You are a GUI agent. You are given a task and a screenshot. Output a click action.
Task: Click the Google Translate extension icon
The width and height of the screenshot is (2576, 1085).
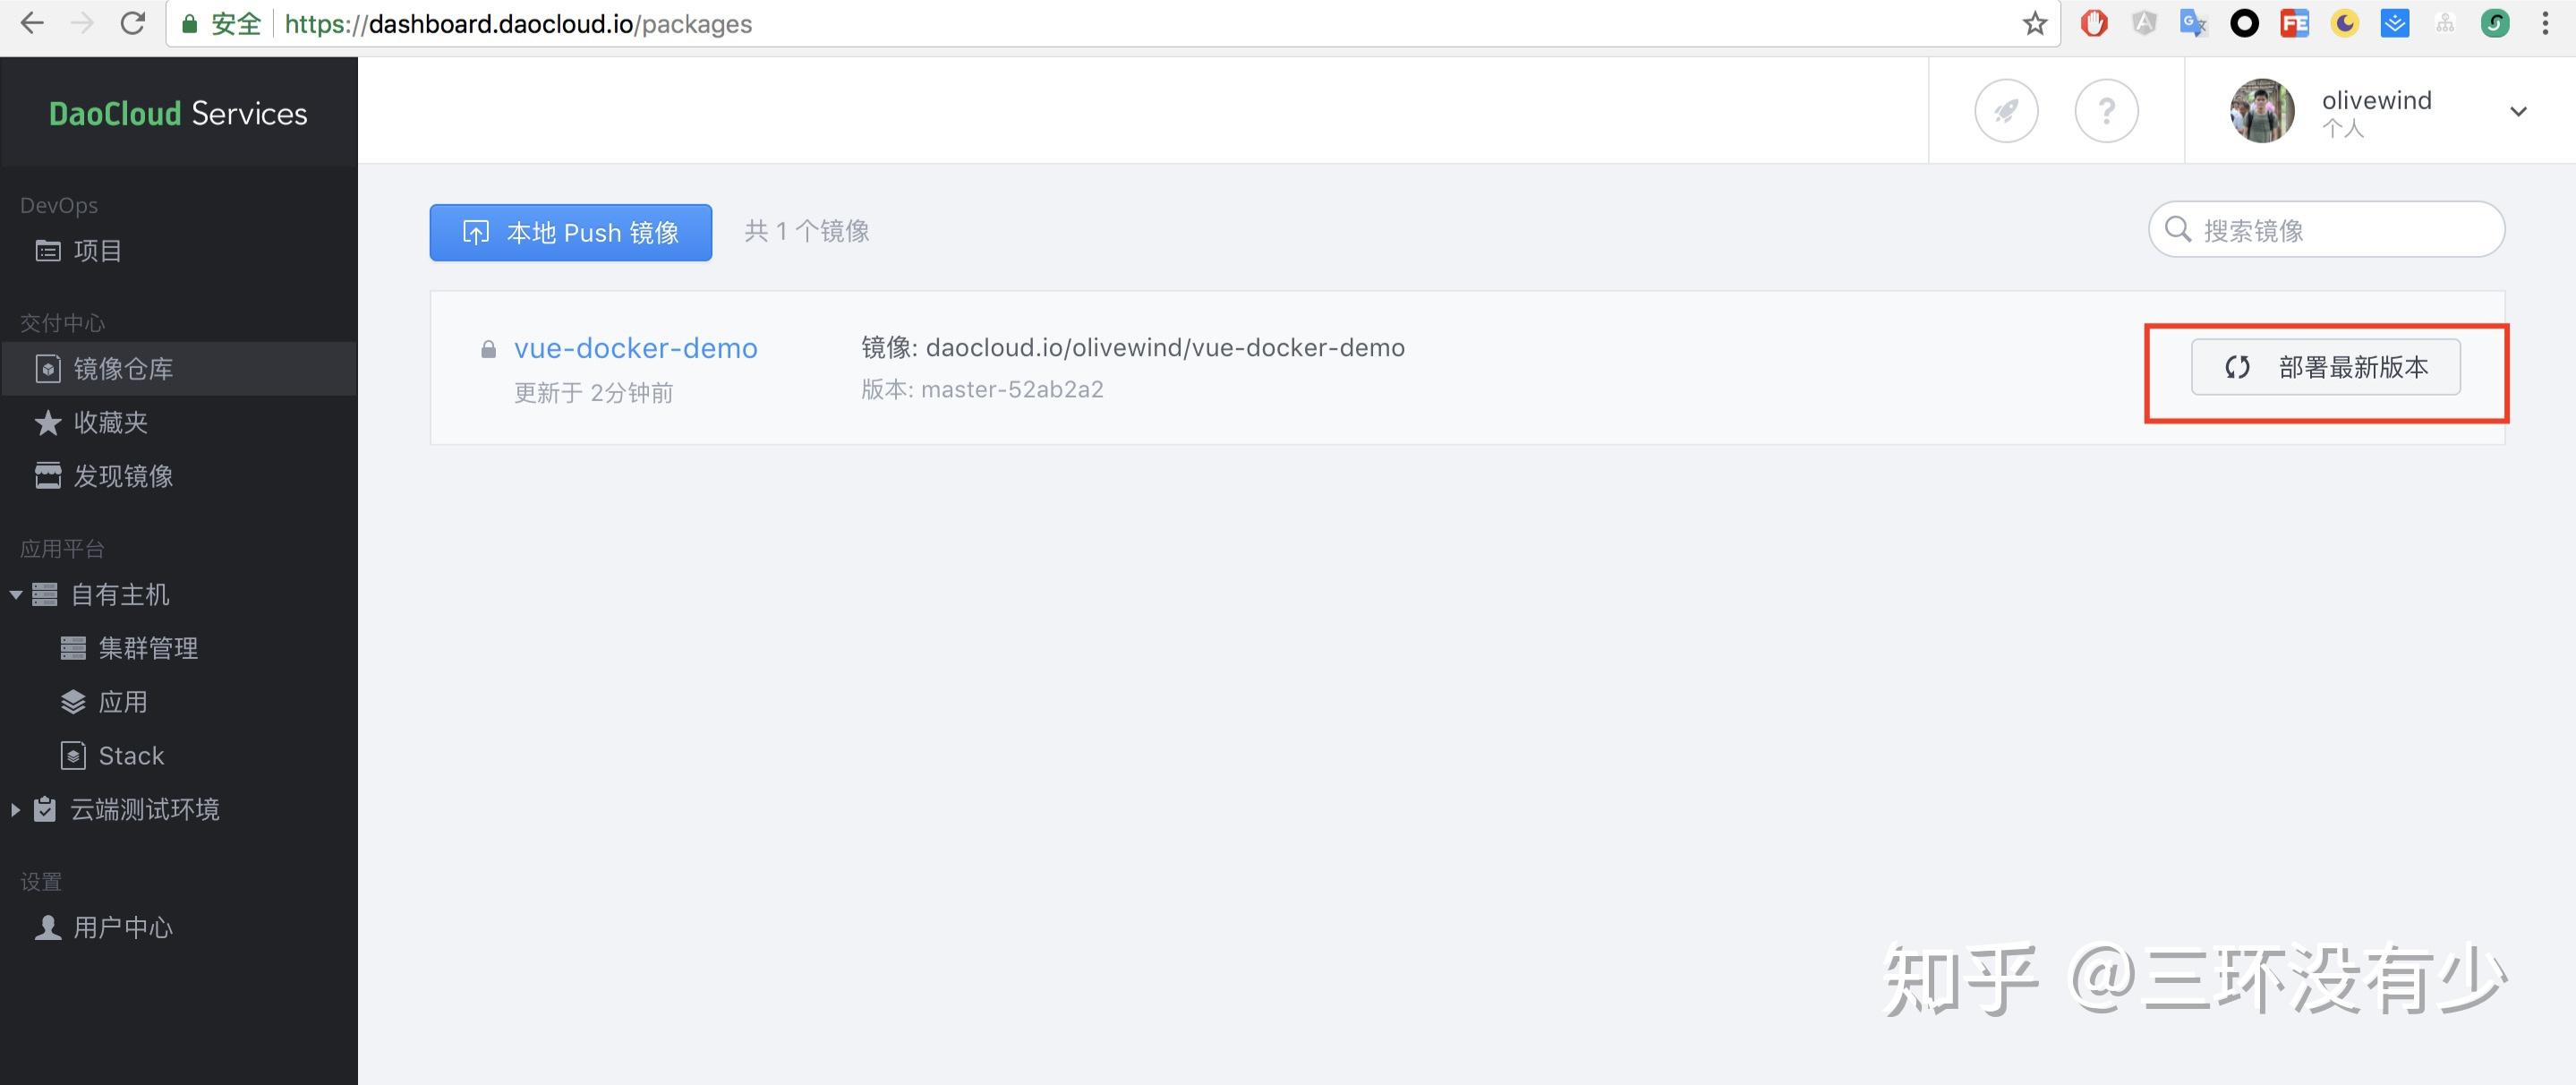point(2193,24)
